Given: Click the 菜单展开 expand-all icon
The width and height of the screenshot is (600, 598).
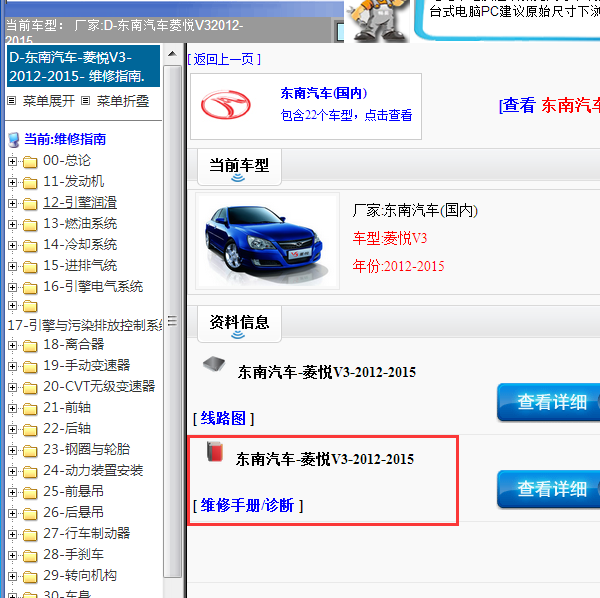Looking at the screenshot, I should pos(12,101).
